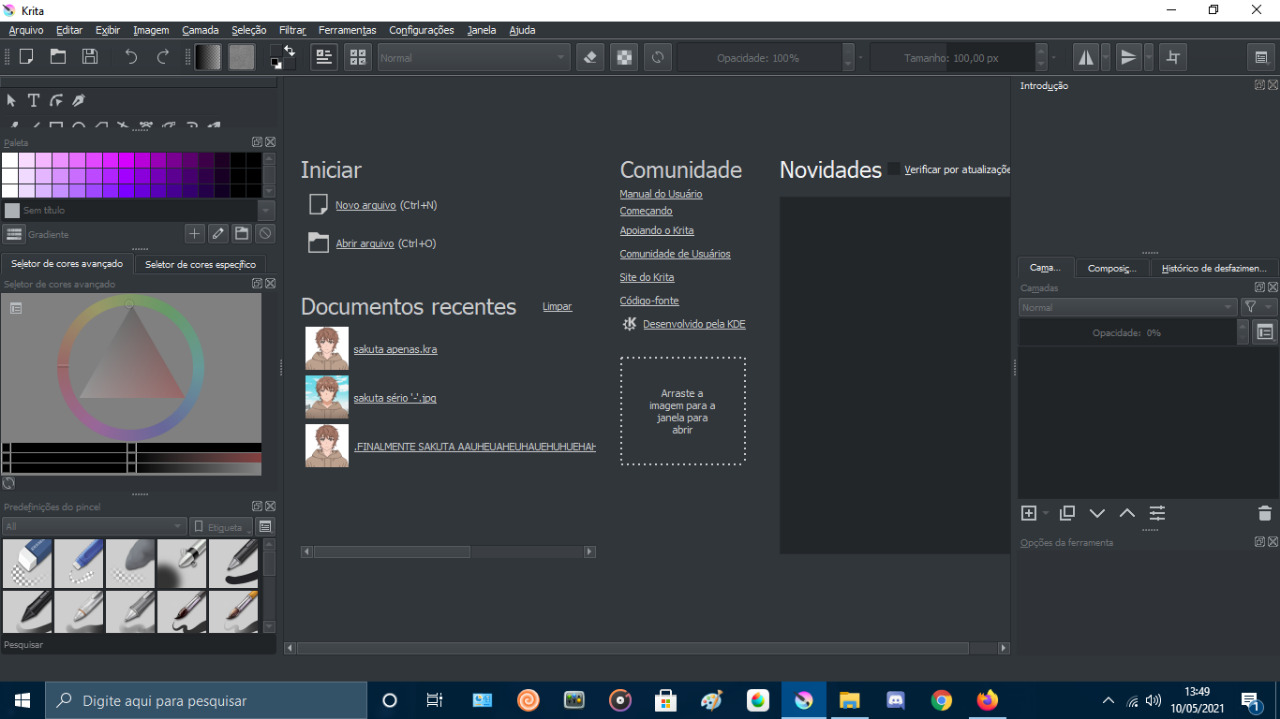Pick the white swatch in the palette's top row
The width and height of the screenshot is (1280, 719).
point(10,160)
